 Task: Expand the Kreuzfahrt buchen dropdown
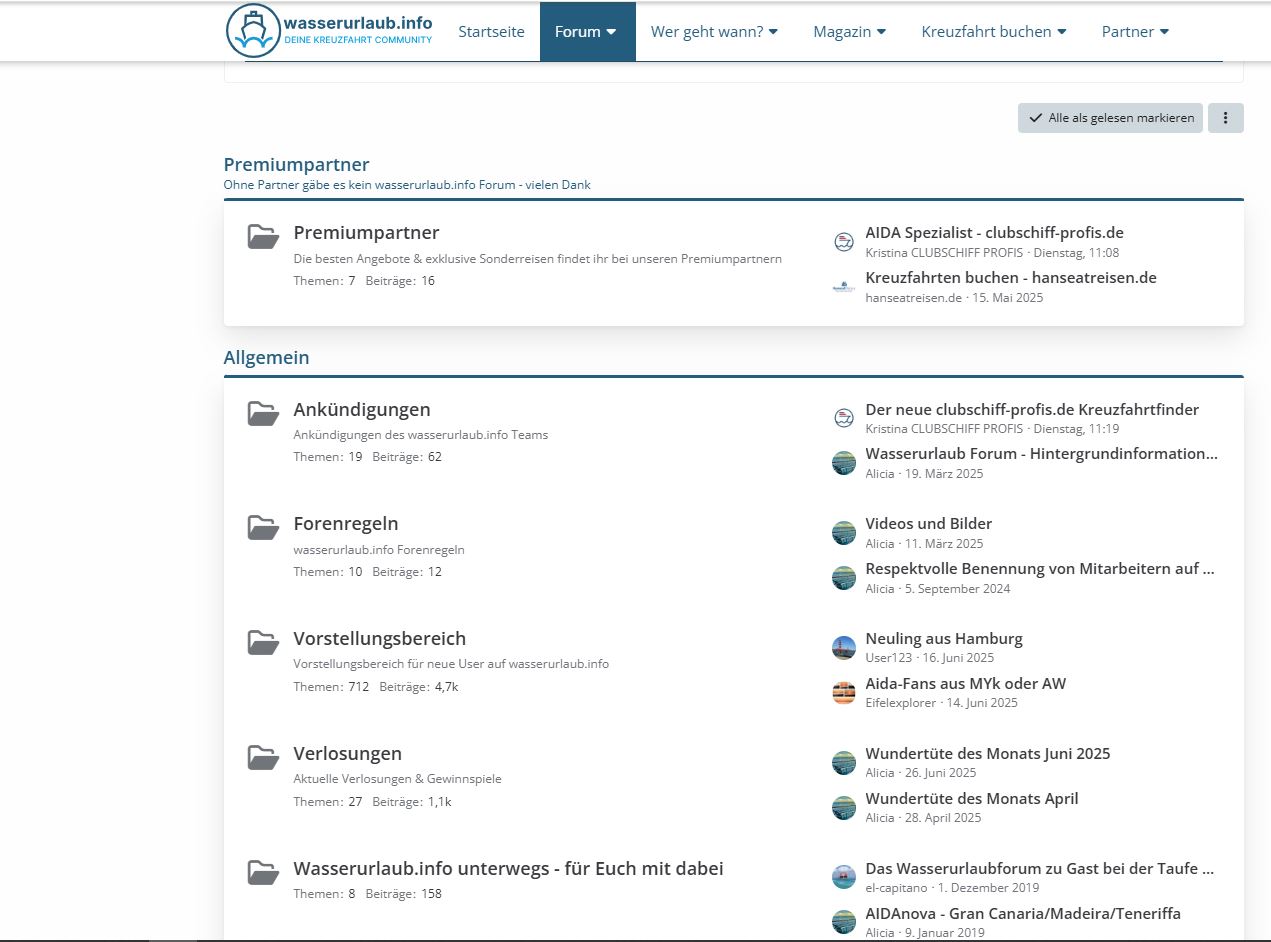994,32
